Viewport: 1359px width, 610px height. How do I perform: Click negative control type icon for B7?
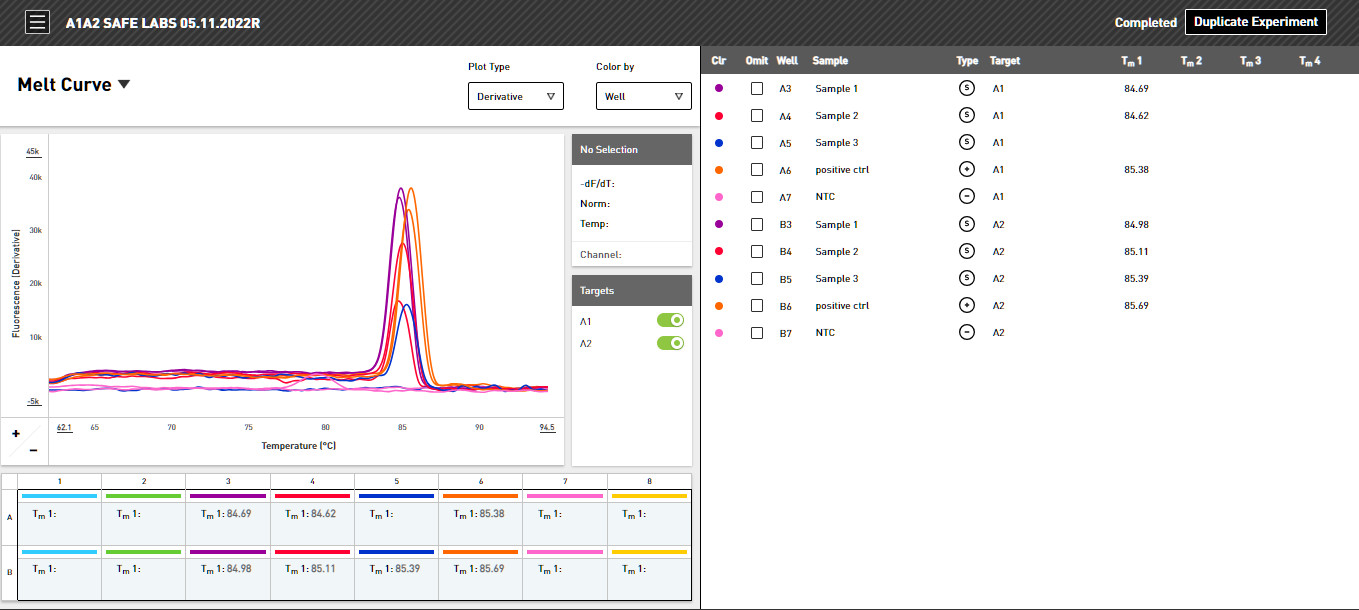coord(966,332)
